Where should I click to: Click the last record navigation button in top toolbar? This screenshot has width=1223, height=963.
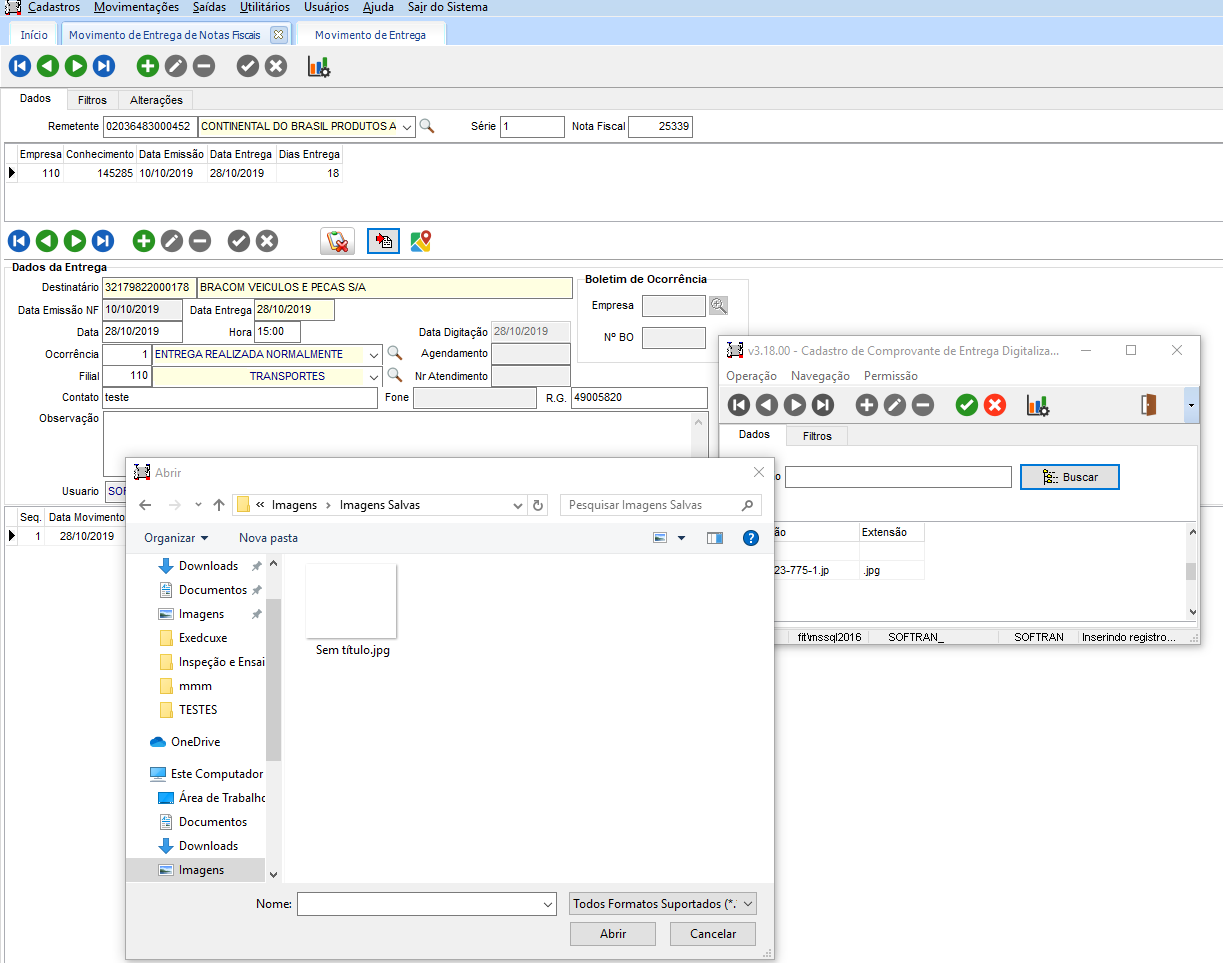(104, 67)
